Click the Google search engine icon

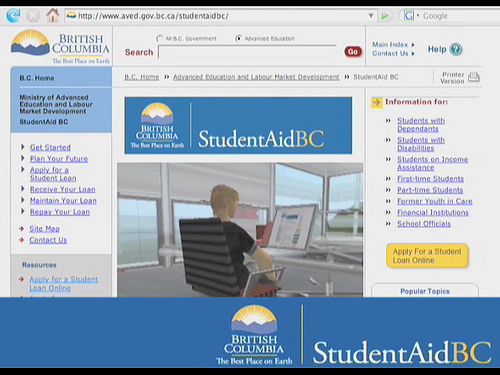point(409,16)
